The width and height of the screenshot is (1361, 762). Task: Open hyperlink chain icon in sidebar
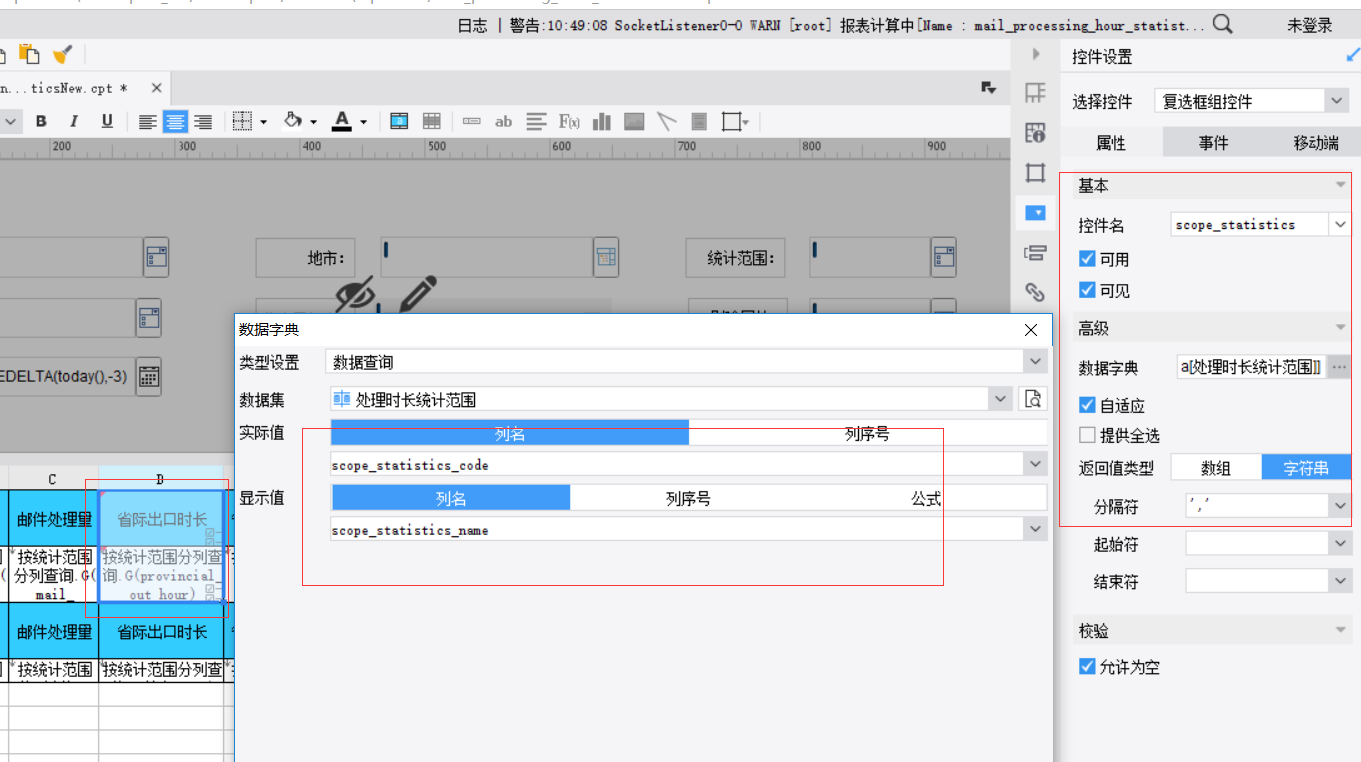1035,292
